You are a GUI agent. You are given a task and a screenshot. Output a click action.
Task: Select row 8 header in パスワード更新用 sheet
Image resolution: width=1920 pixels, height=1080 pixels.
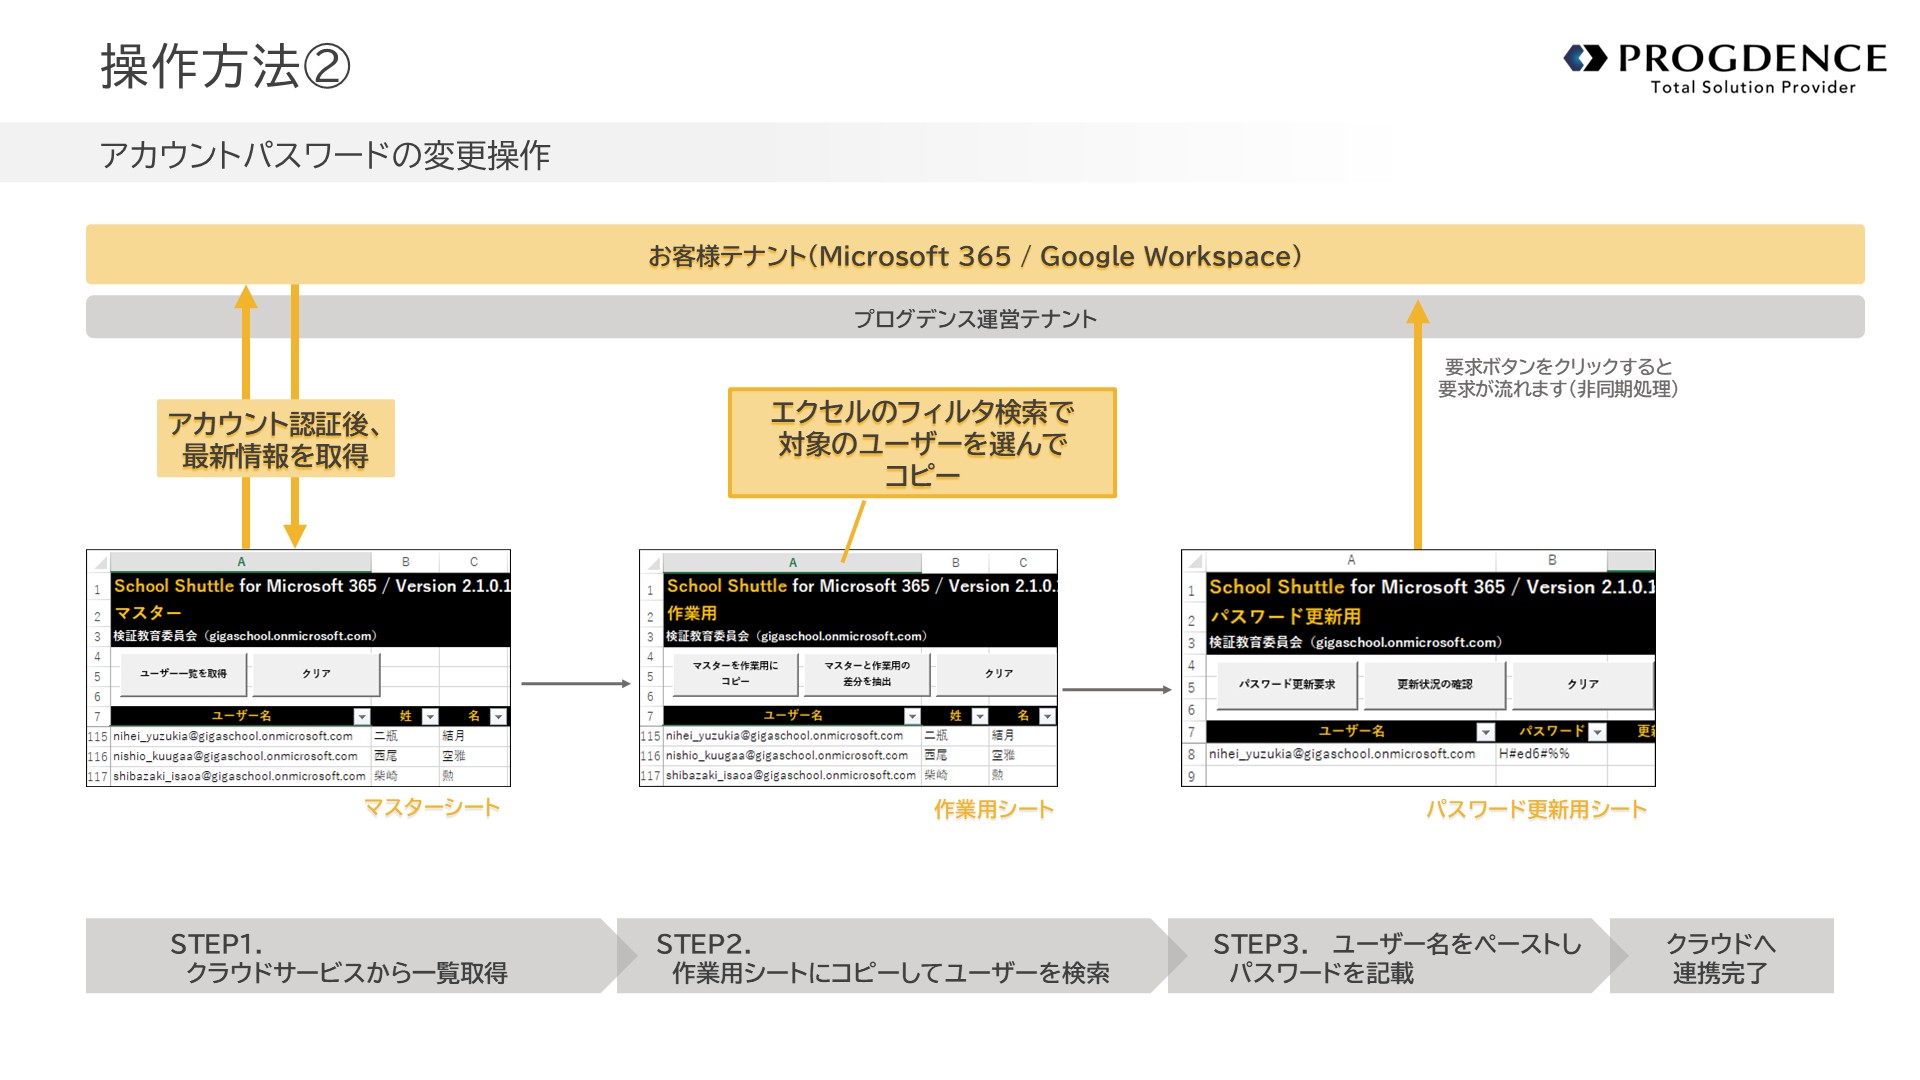1193,755
